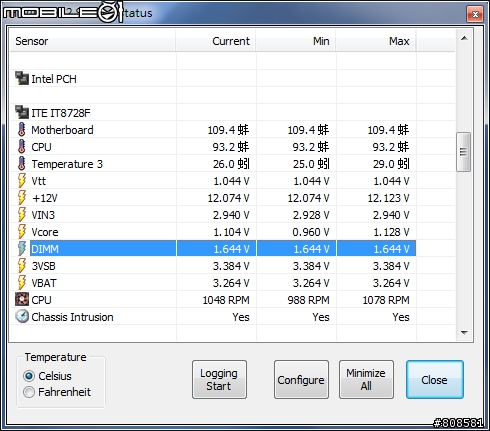Screen dimensions: 490x431
Task: Click VIN3 maximum value 2.940 V
Action: 391,215
